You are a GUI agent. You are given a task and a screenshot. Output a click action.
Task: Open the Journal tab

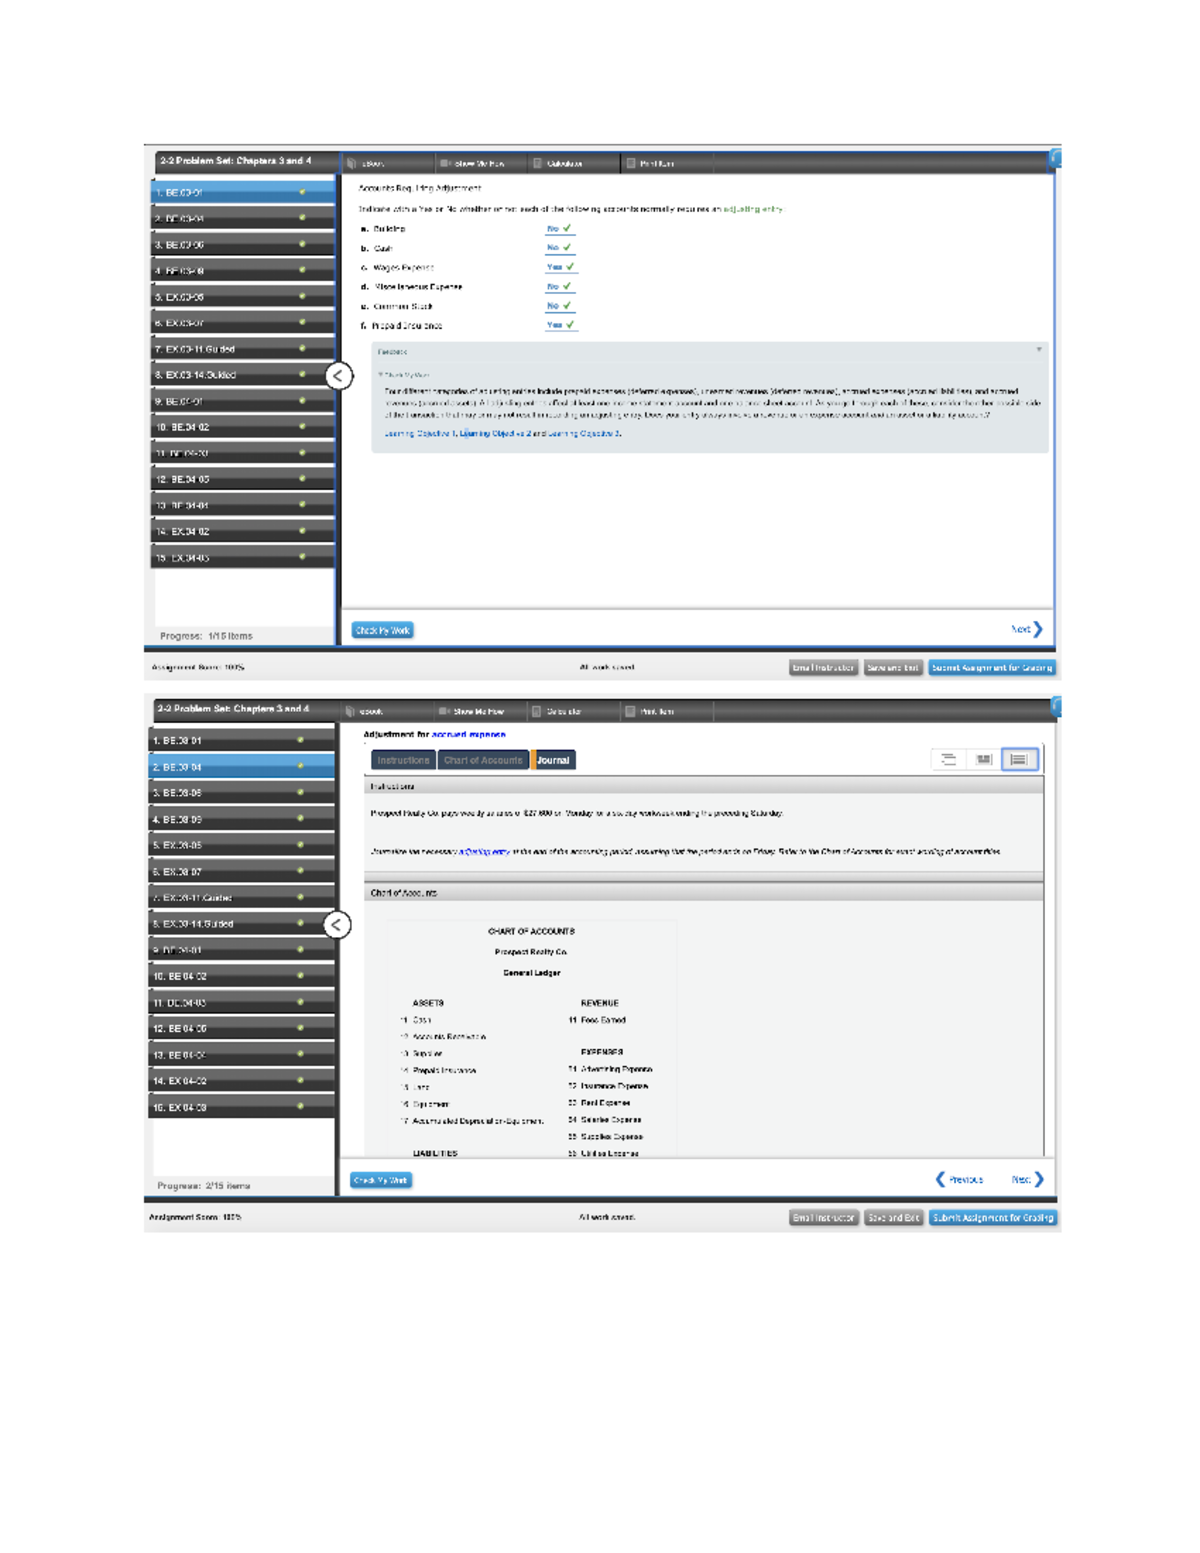(553, 760)
